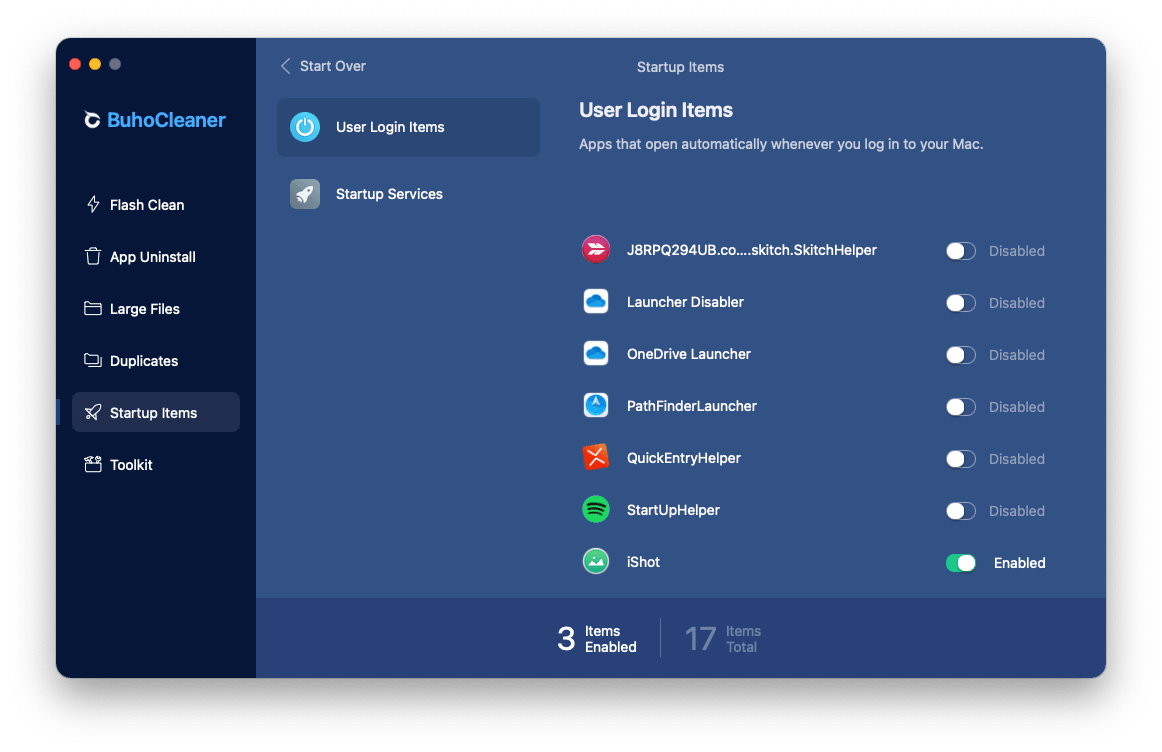The image size is (1162, 752).
Task: Turn on the StartUpHelper toggle
Action: 960,510
